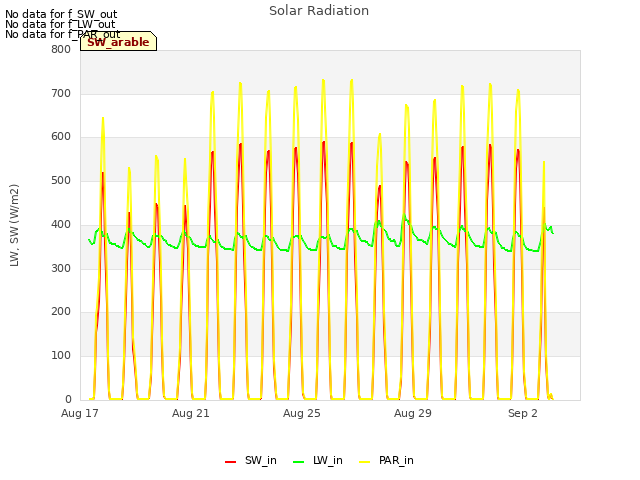
Task: Click the 'No data for f_PAR_out' message
Action: tap(62, 34)
